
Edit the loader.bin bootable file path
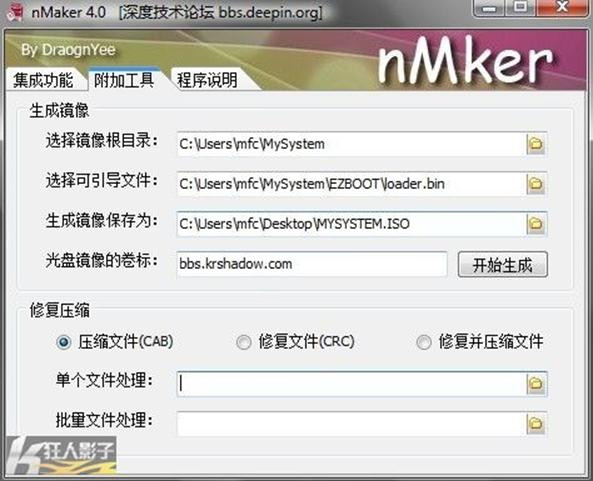point(351,184)
